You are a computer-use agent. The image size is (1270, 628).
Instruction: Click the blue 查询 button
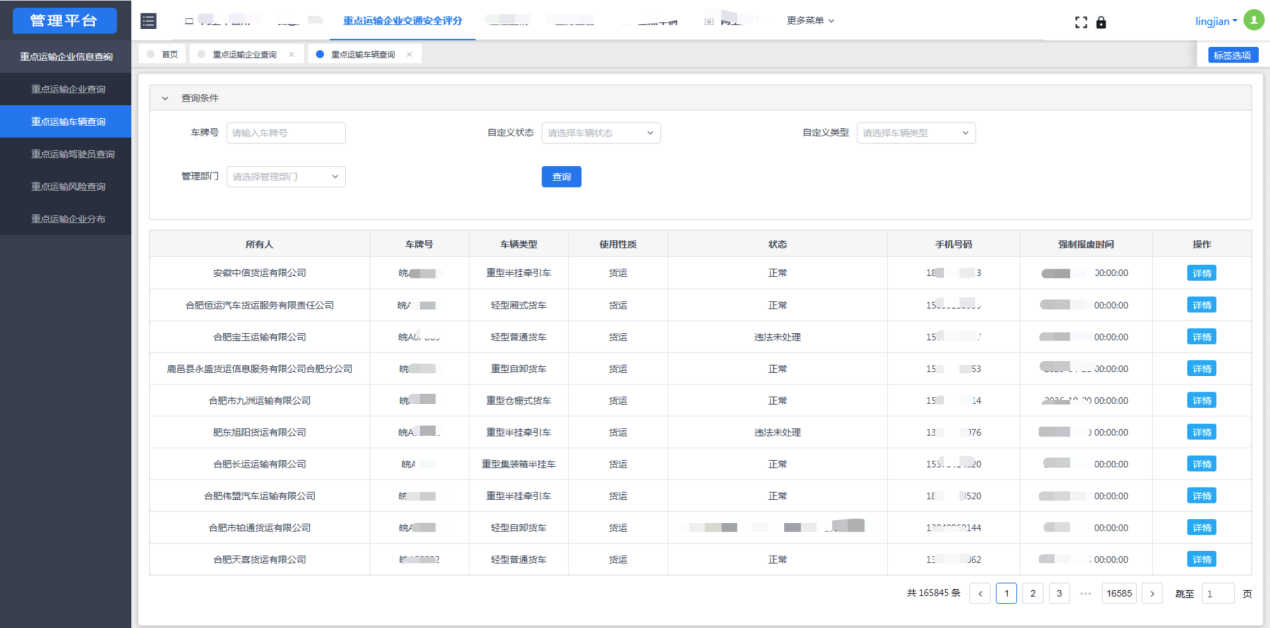(561, 177)
